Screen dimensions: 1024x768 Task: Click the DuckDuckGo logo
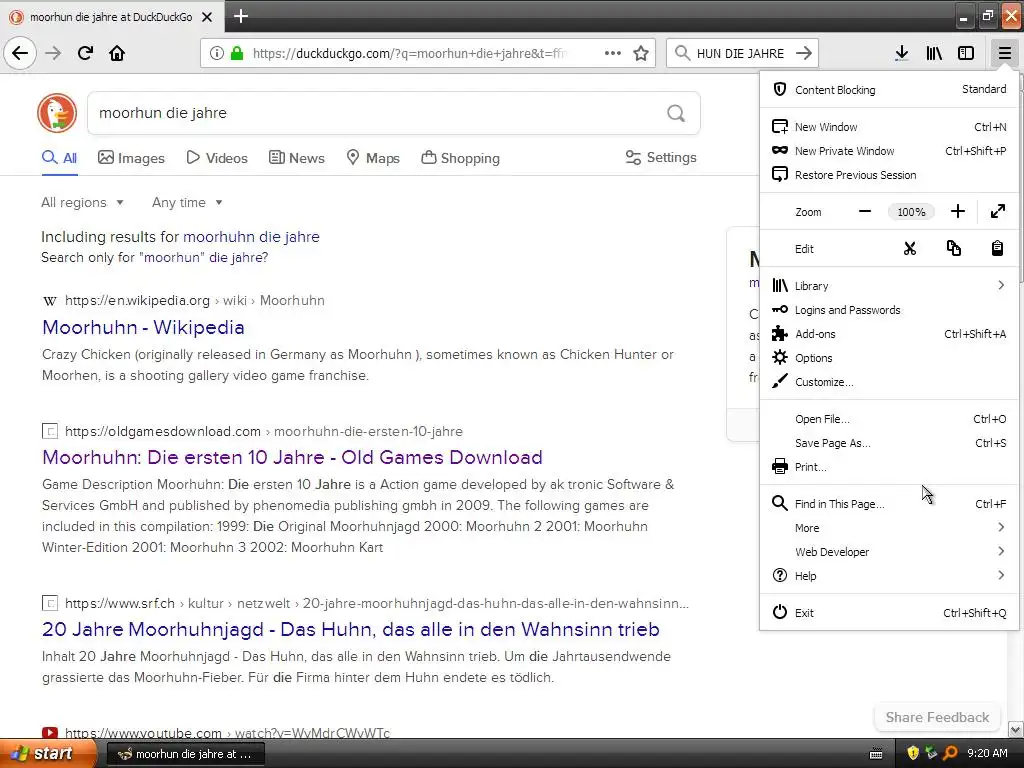57,113
